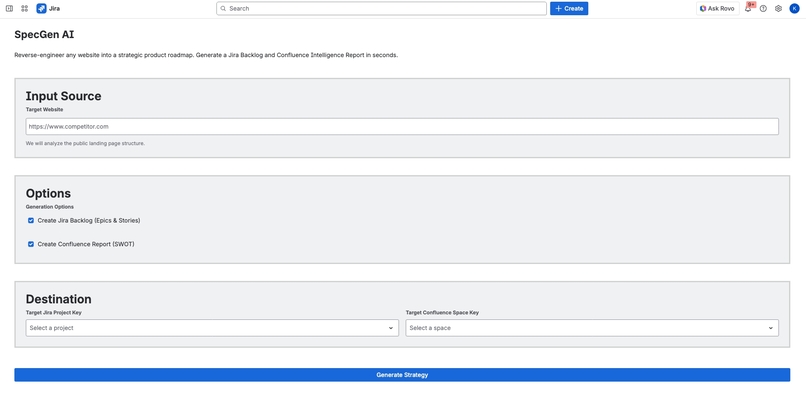Screen dimensions: 806x407
Task: Click the Jira logo
Action: click(x=48, y=8)
